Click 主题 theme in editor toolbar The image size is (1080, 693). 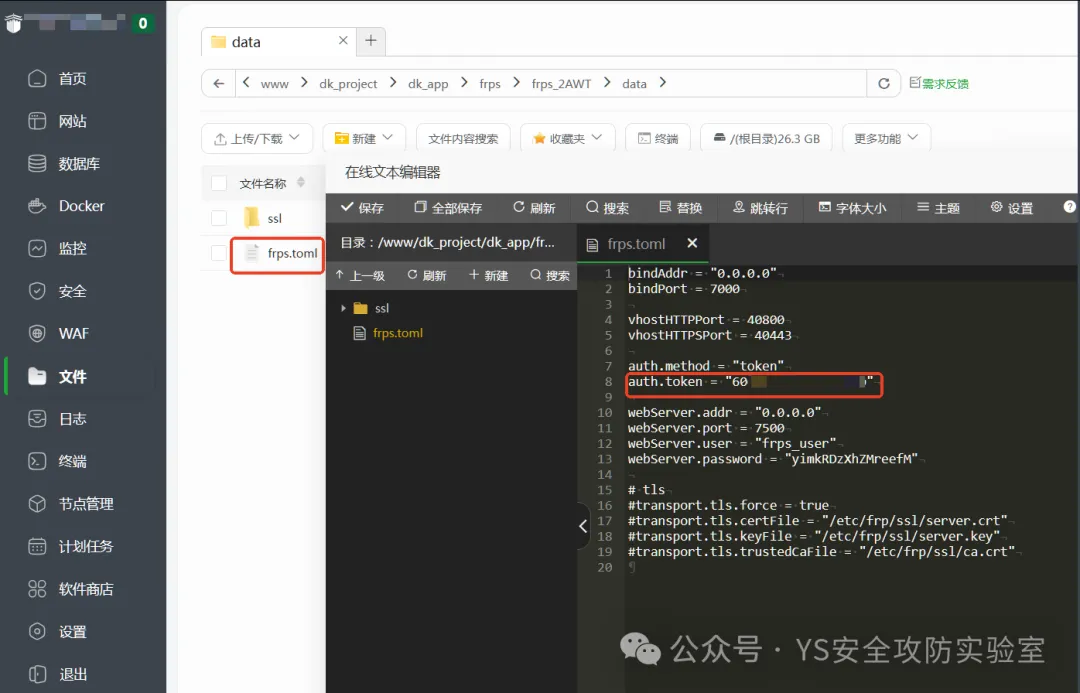[x=938, y=207]
